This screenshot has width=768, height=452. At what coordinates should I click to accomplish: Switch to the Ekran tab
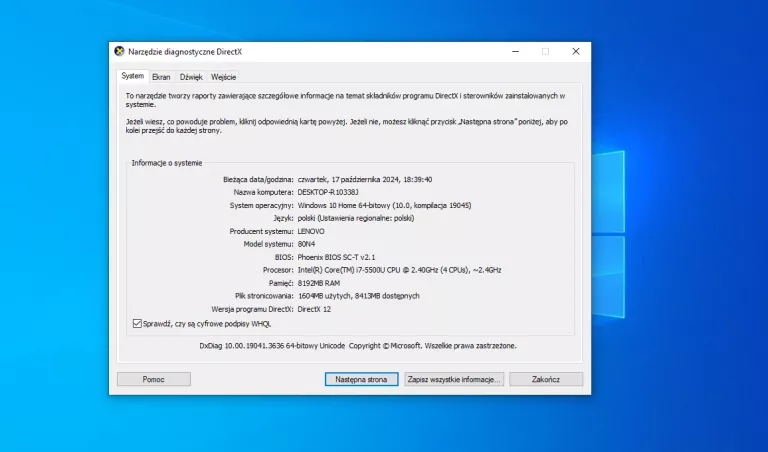pos(161,77)
